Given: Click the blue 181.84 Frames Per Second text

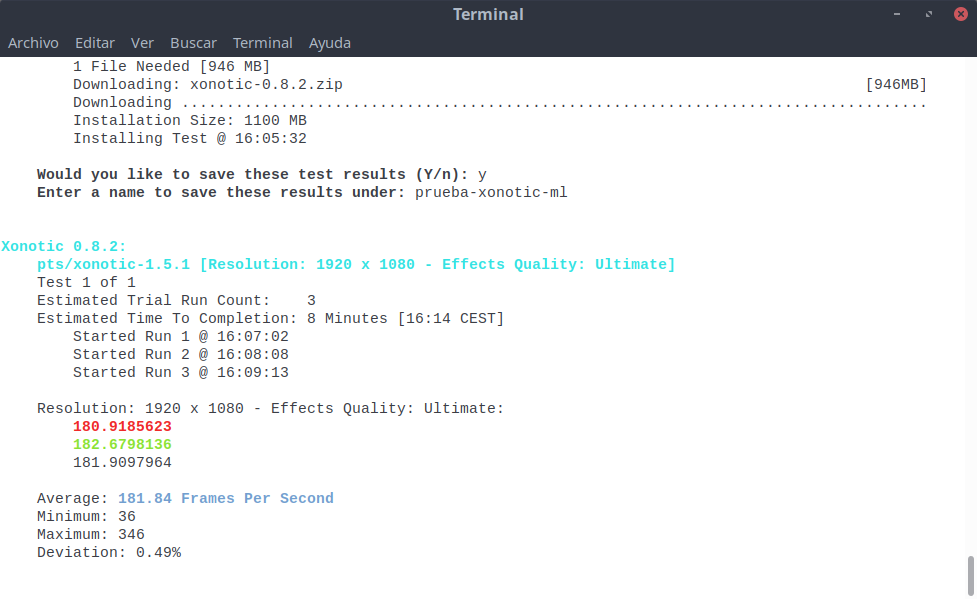Looking at the screenshot, I should pos(225,498).
